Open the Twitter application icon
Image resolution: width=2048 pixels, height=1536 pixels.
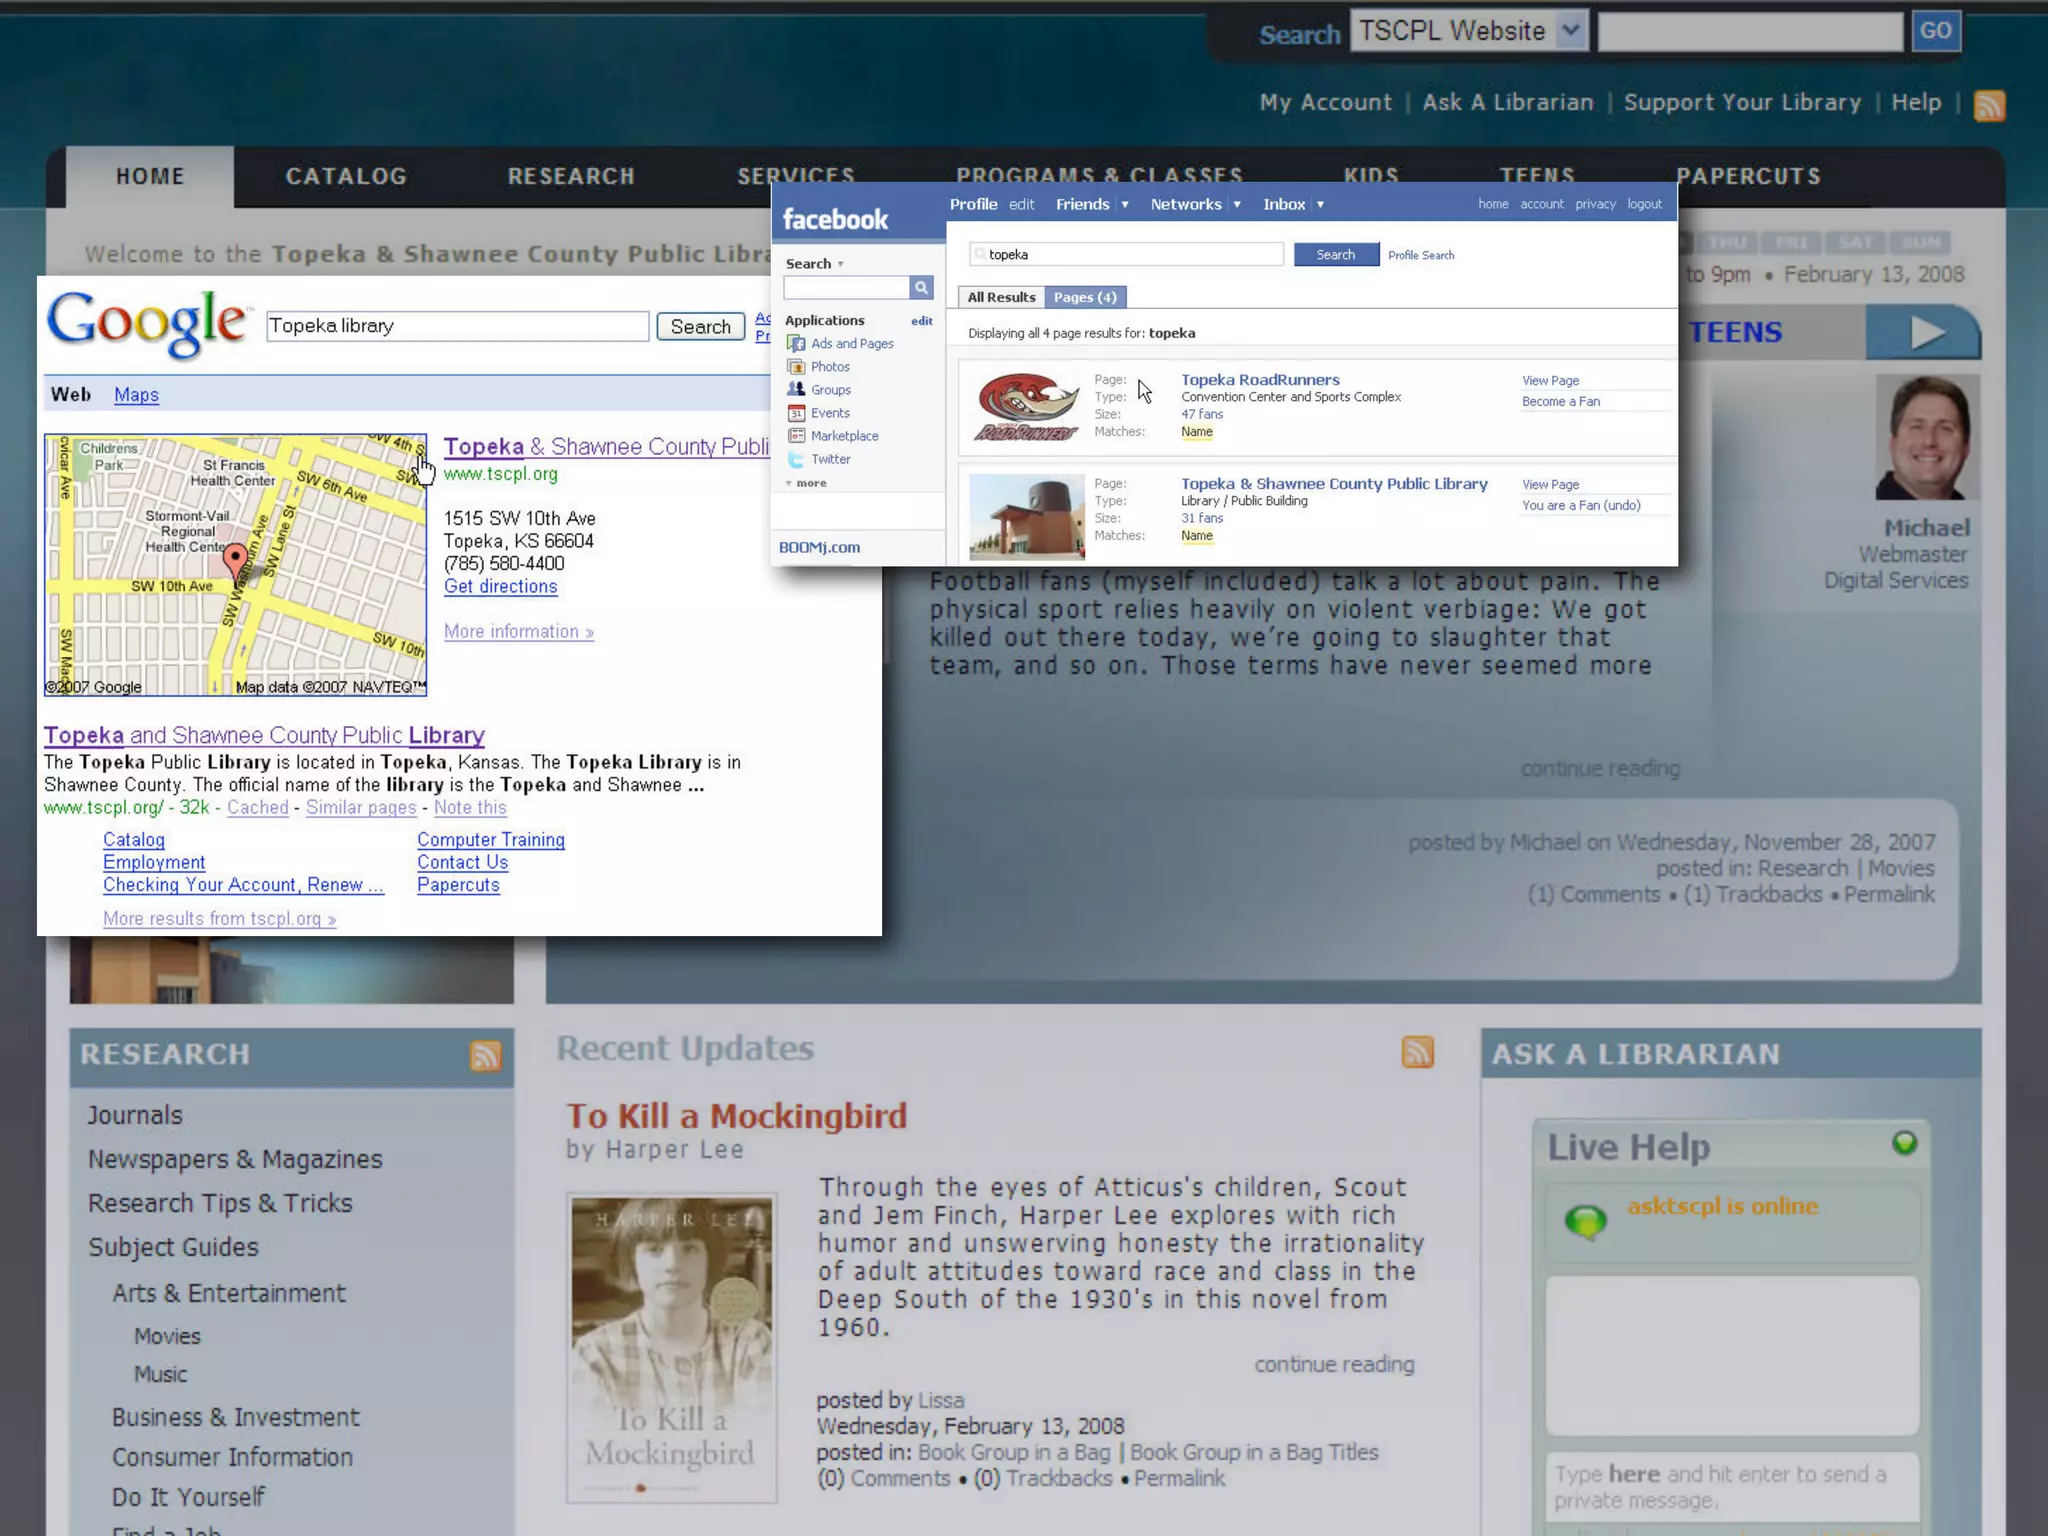tap(796, 459)
